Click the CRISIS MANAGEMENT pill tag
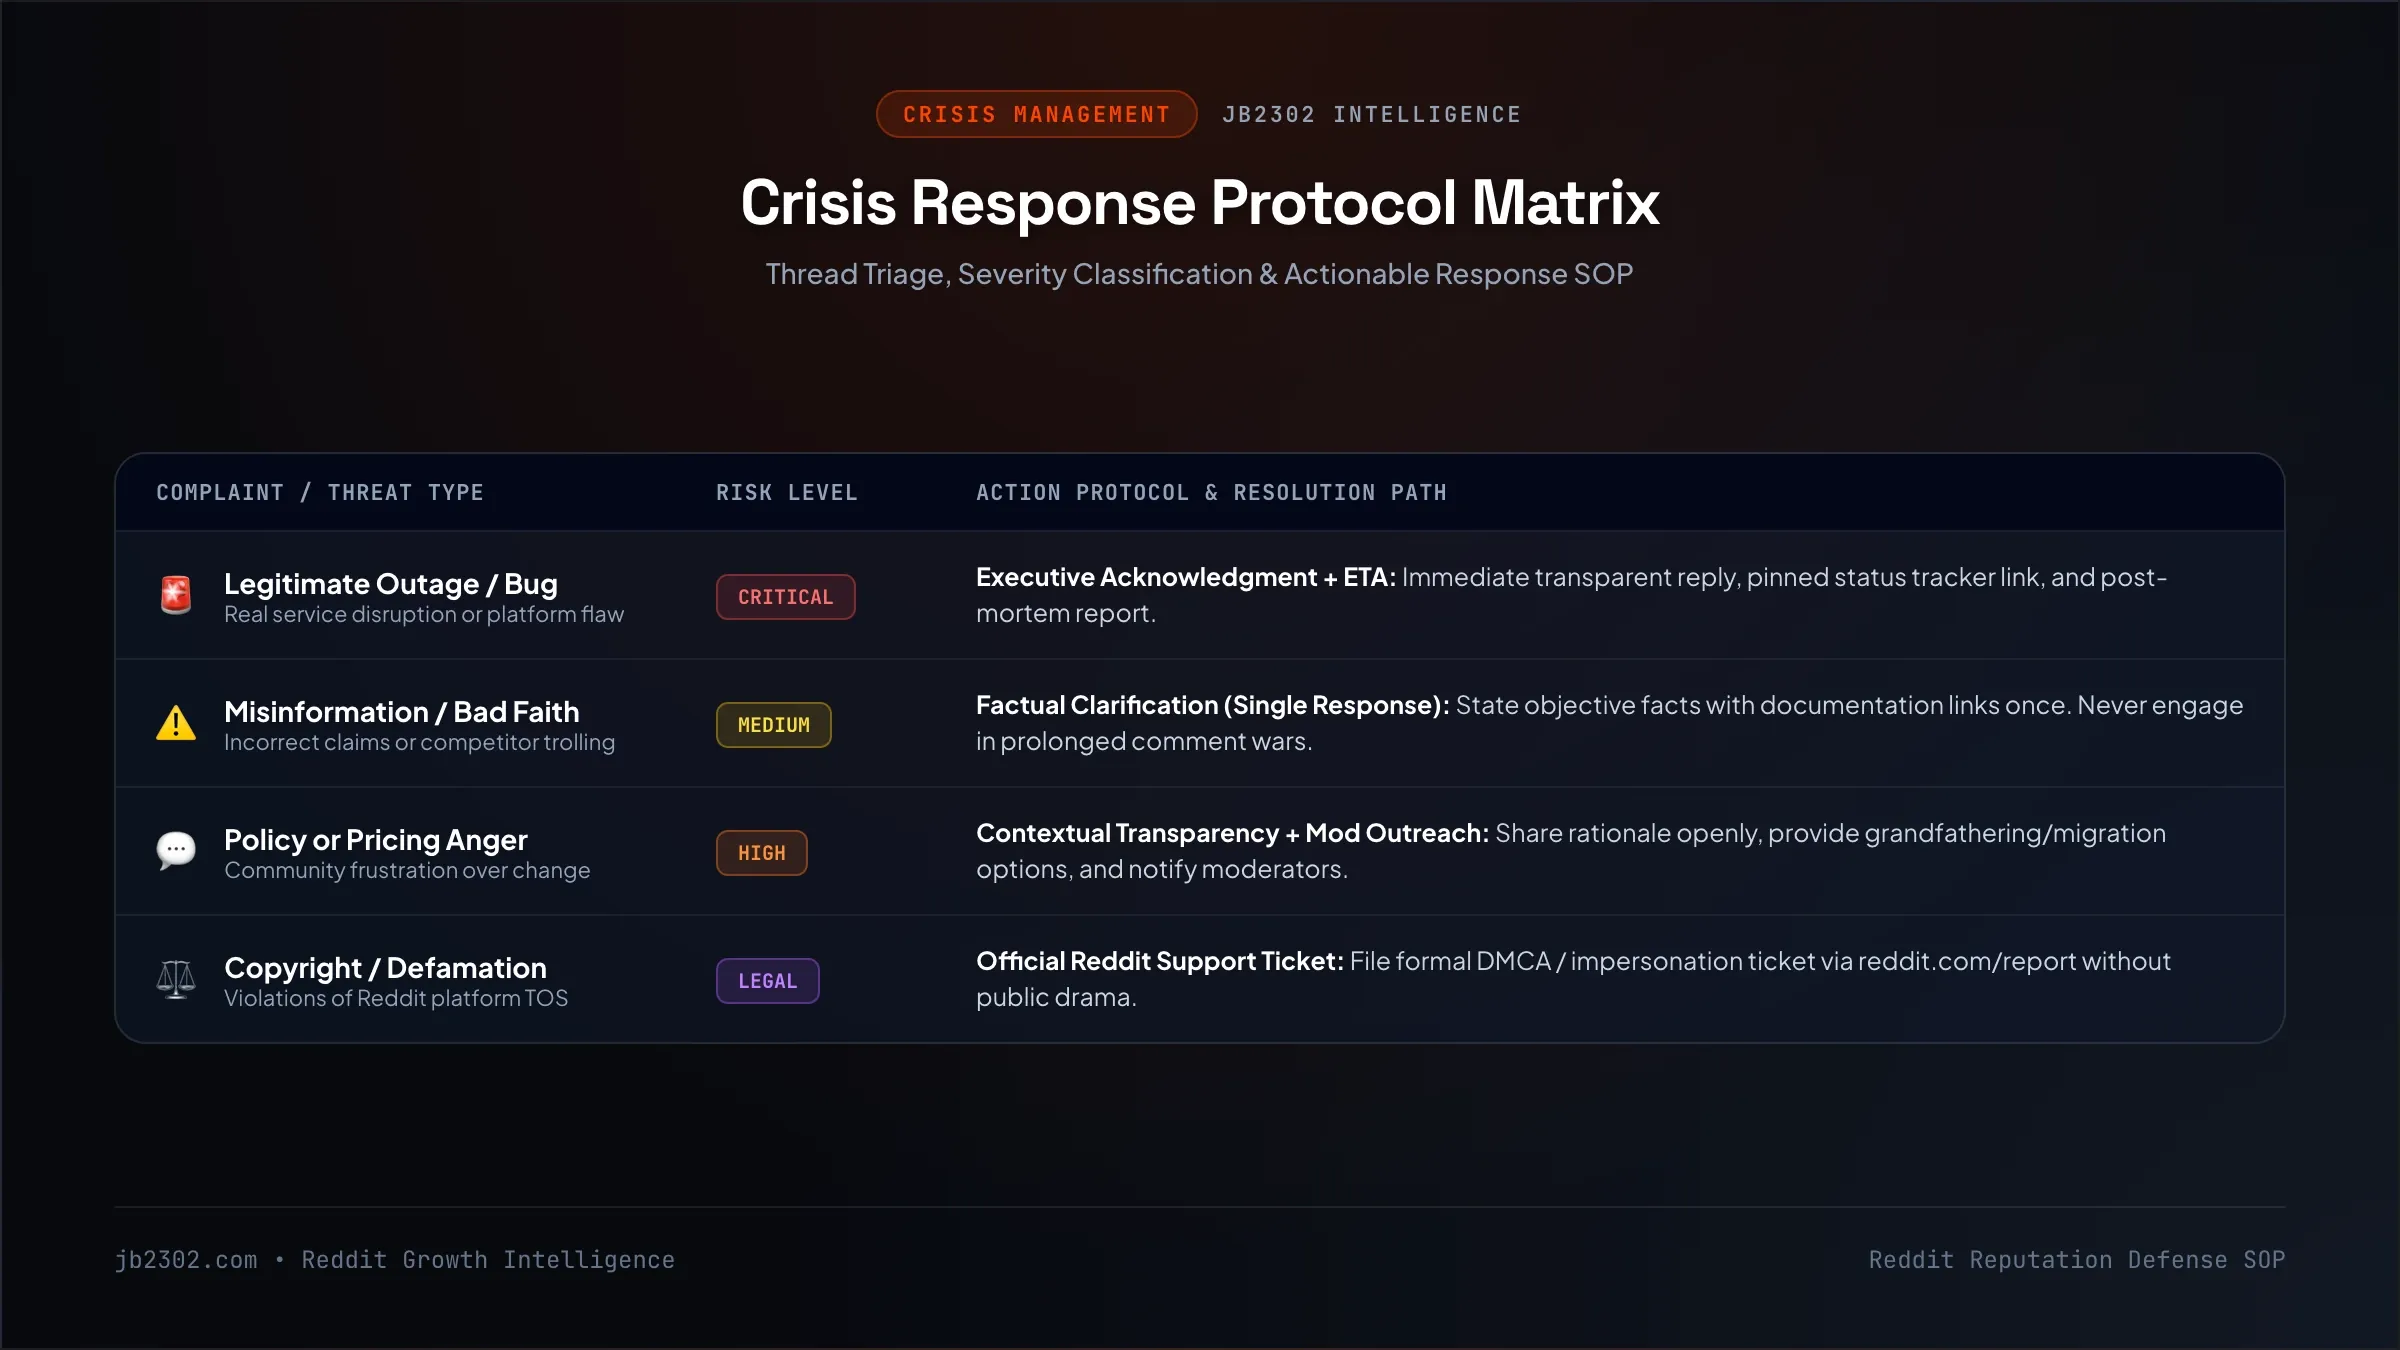The width and height of the screenshot is (2400, 1350). (1036, 114)
